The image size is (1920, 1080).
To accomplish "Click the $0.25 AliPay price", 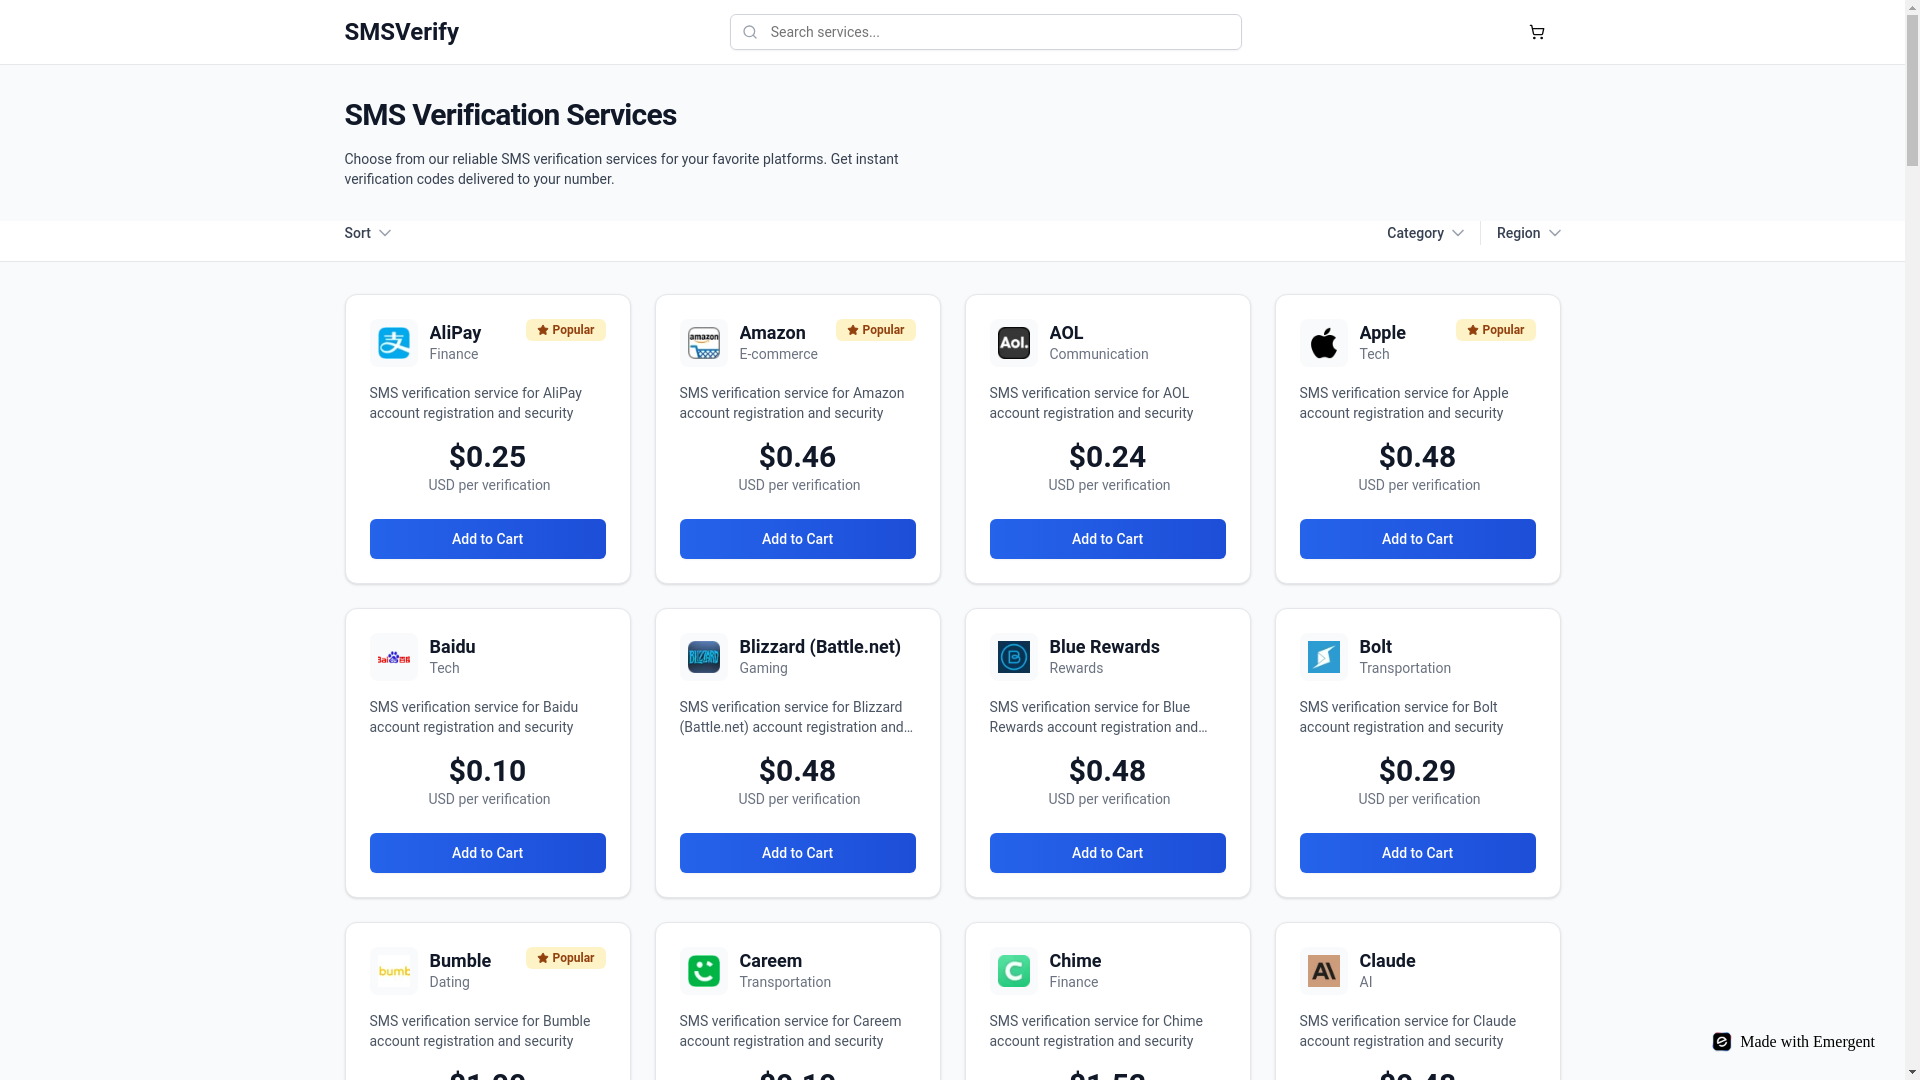I will click(x=487, y=457).
